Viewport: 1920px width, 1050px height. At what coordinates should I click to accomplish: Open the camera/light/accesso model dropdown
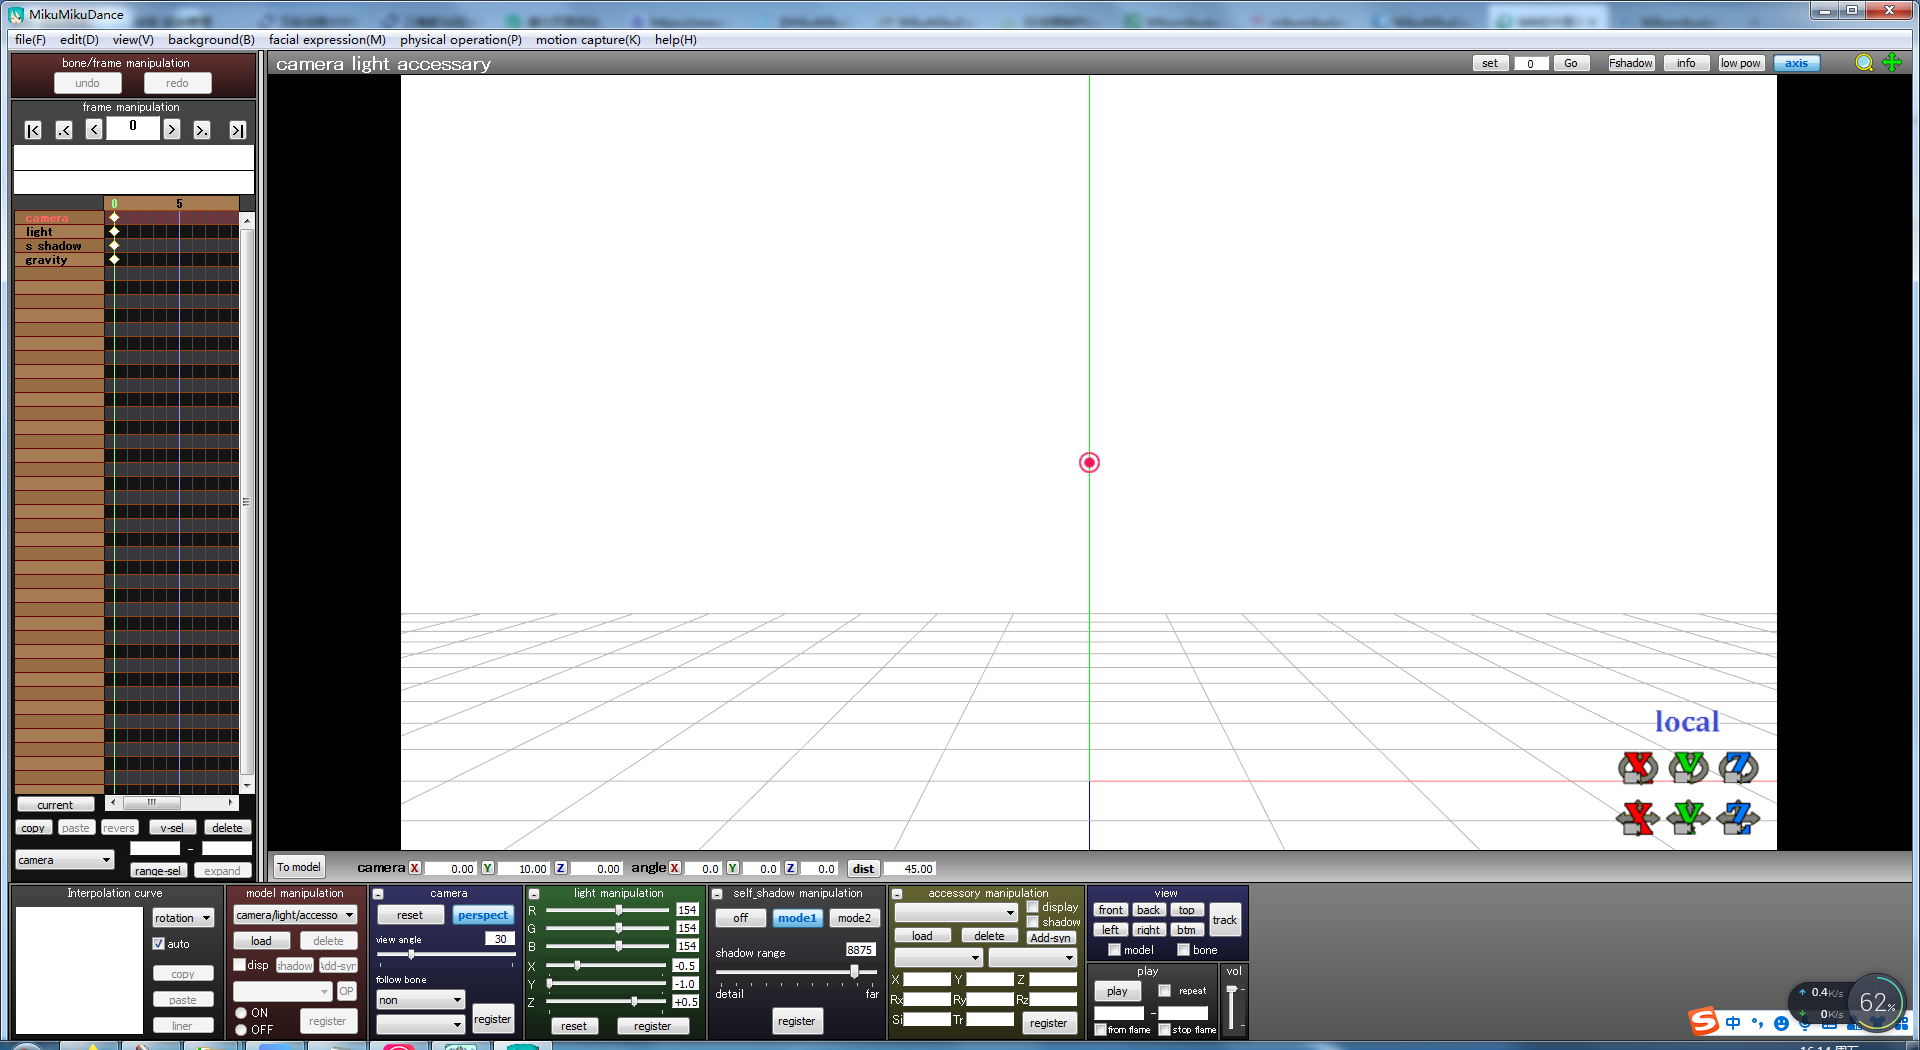(x=295, y=914)
